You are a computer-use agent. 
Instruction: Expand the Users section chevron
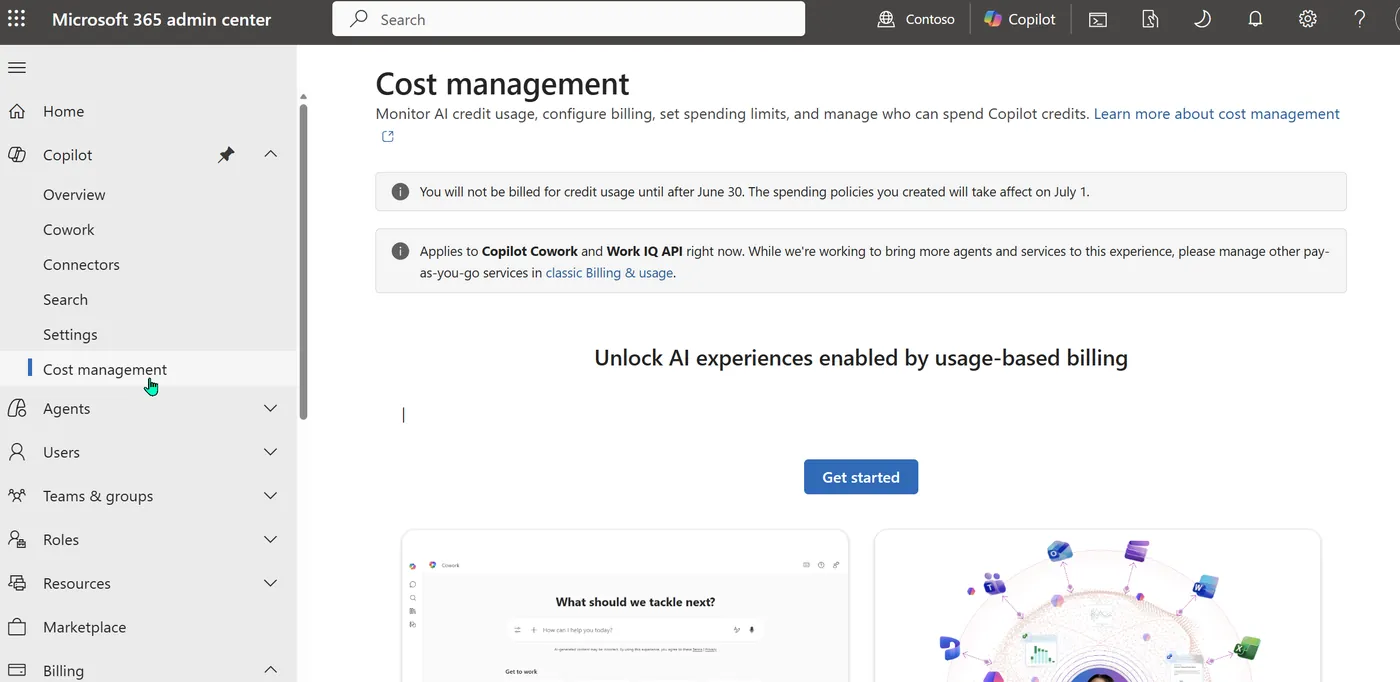[270, 452]
